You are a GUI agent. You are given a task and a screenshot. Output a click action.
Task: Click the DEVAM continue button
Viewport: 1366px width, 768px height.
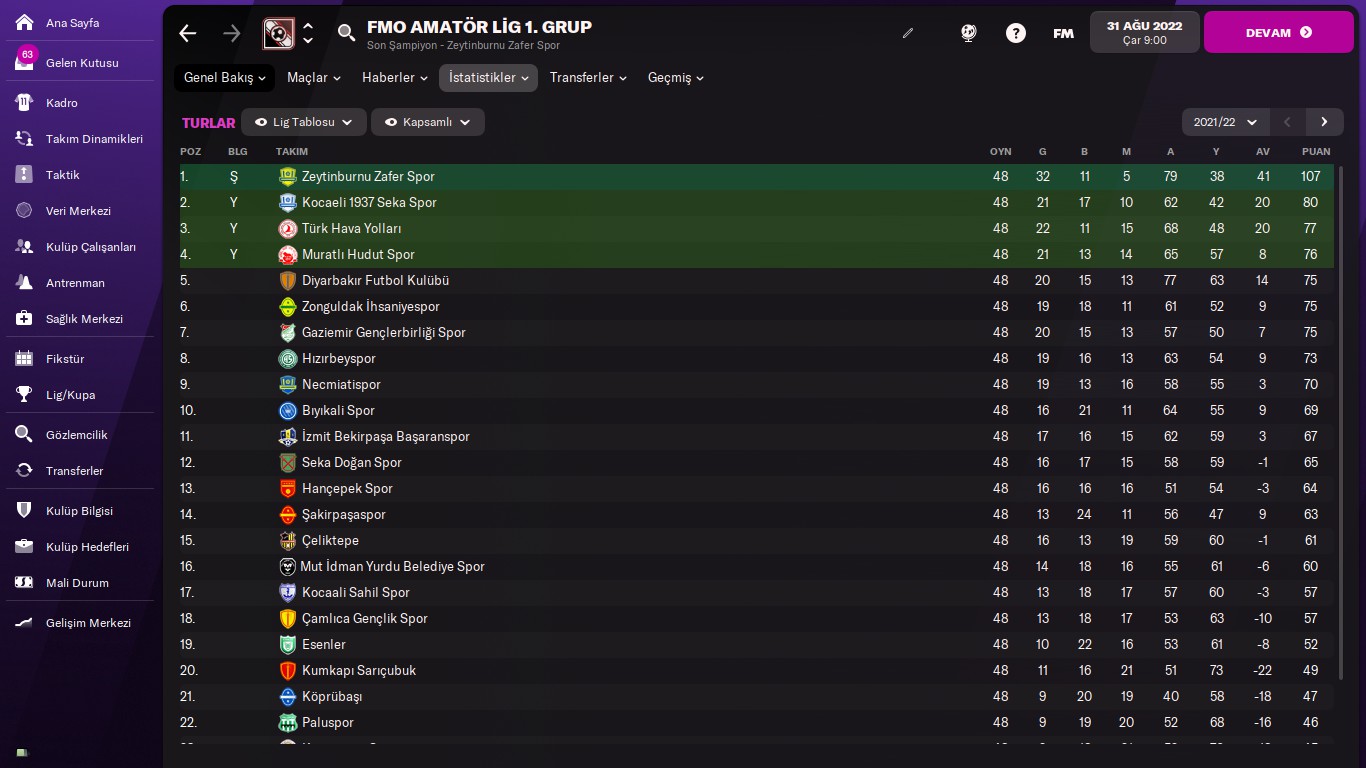click(x=1279, y=32)
